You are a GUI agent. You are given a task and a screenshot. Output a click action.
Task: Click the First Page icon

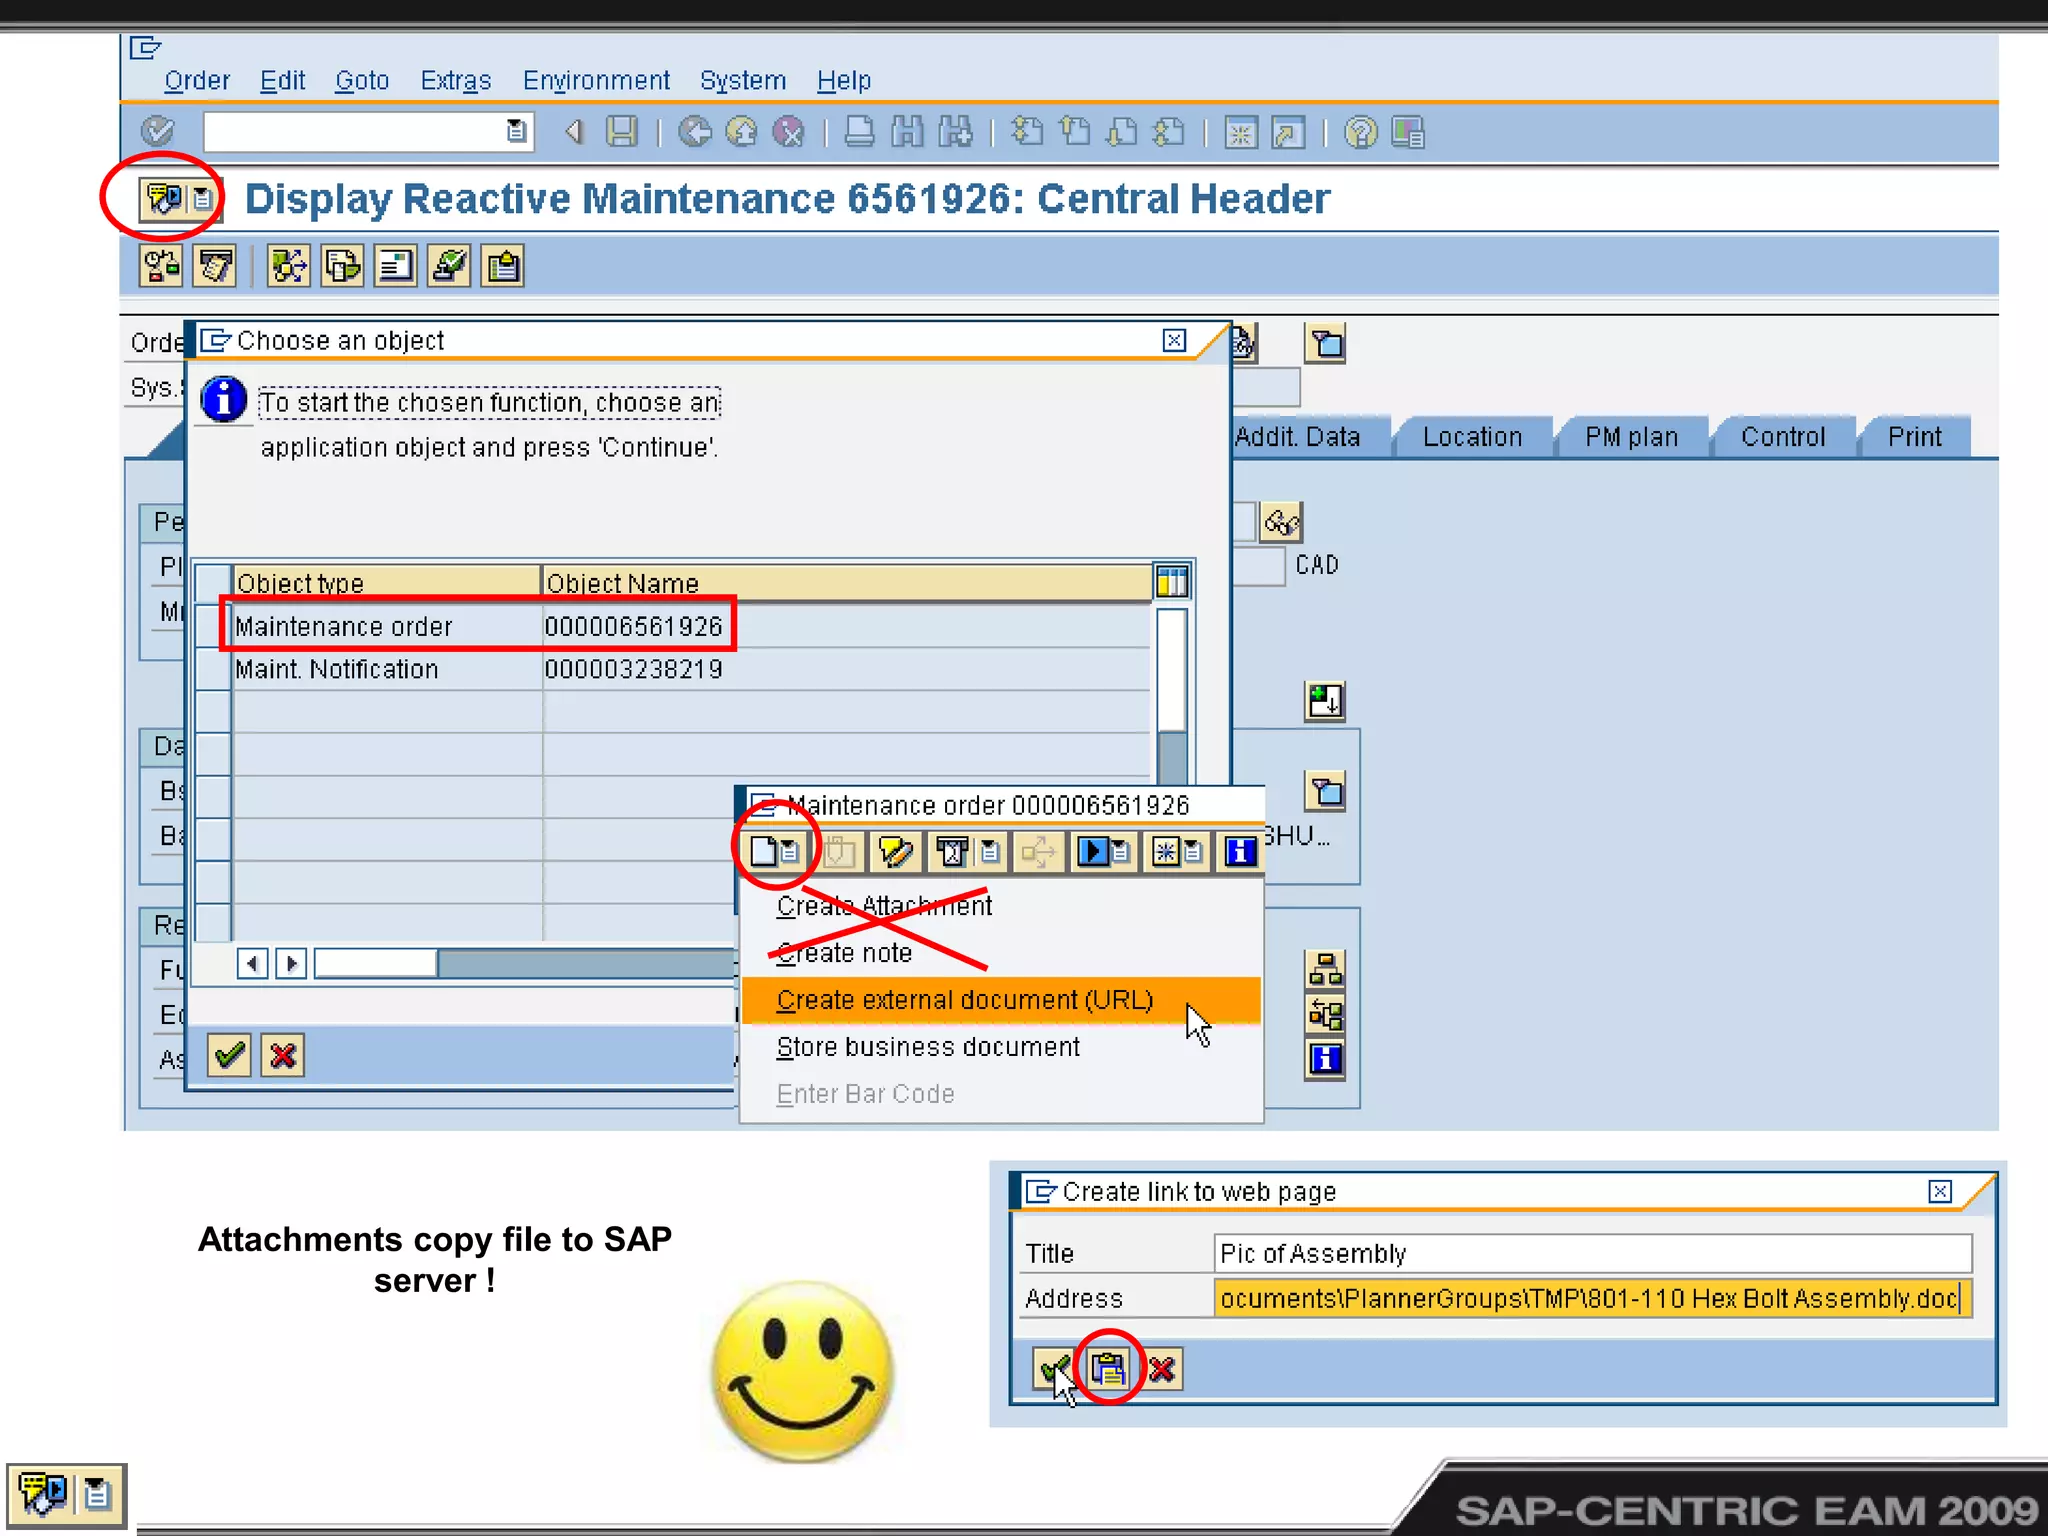tap(1027, 131)
